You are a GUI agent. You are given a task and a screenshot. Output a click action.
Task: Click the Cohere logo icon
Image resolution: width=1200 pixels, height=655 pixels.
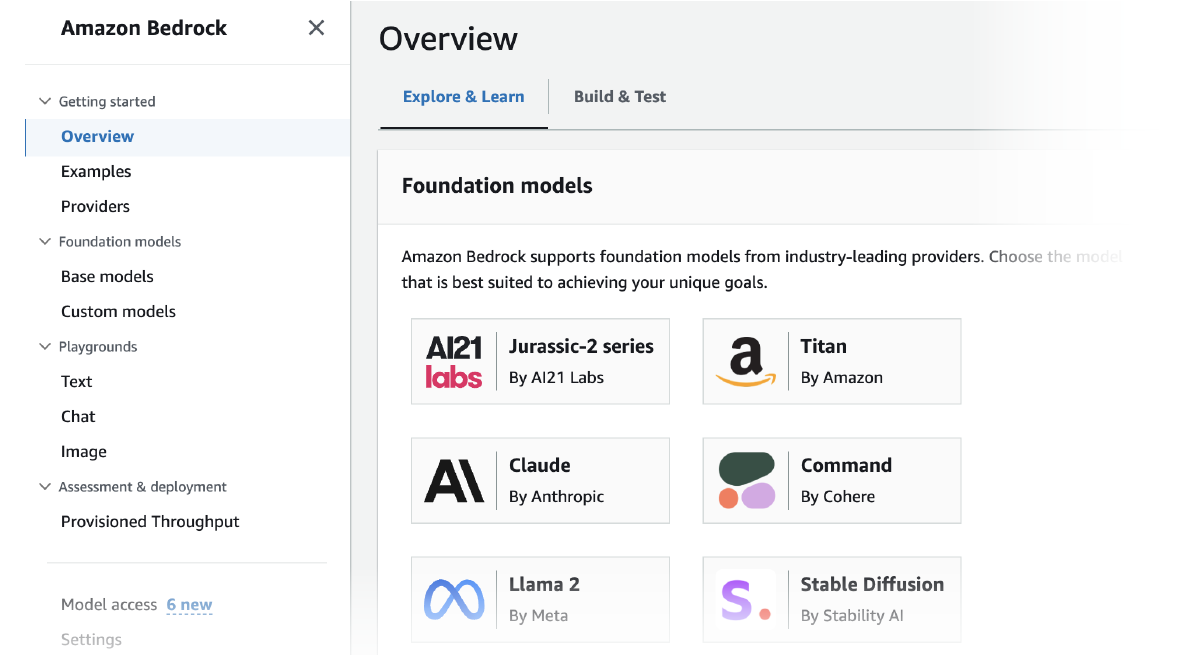747,480
